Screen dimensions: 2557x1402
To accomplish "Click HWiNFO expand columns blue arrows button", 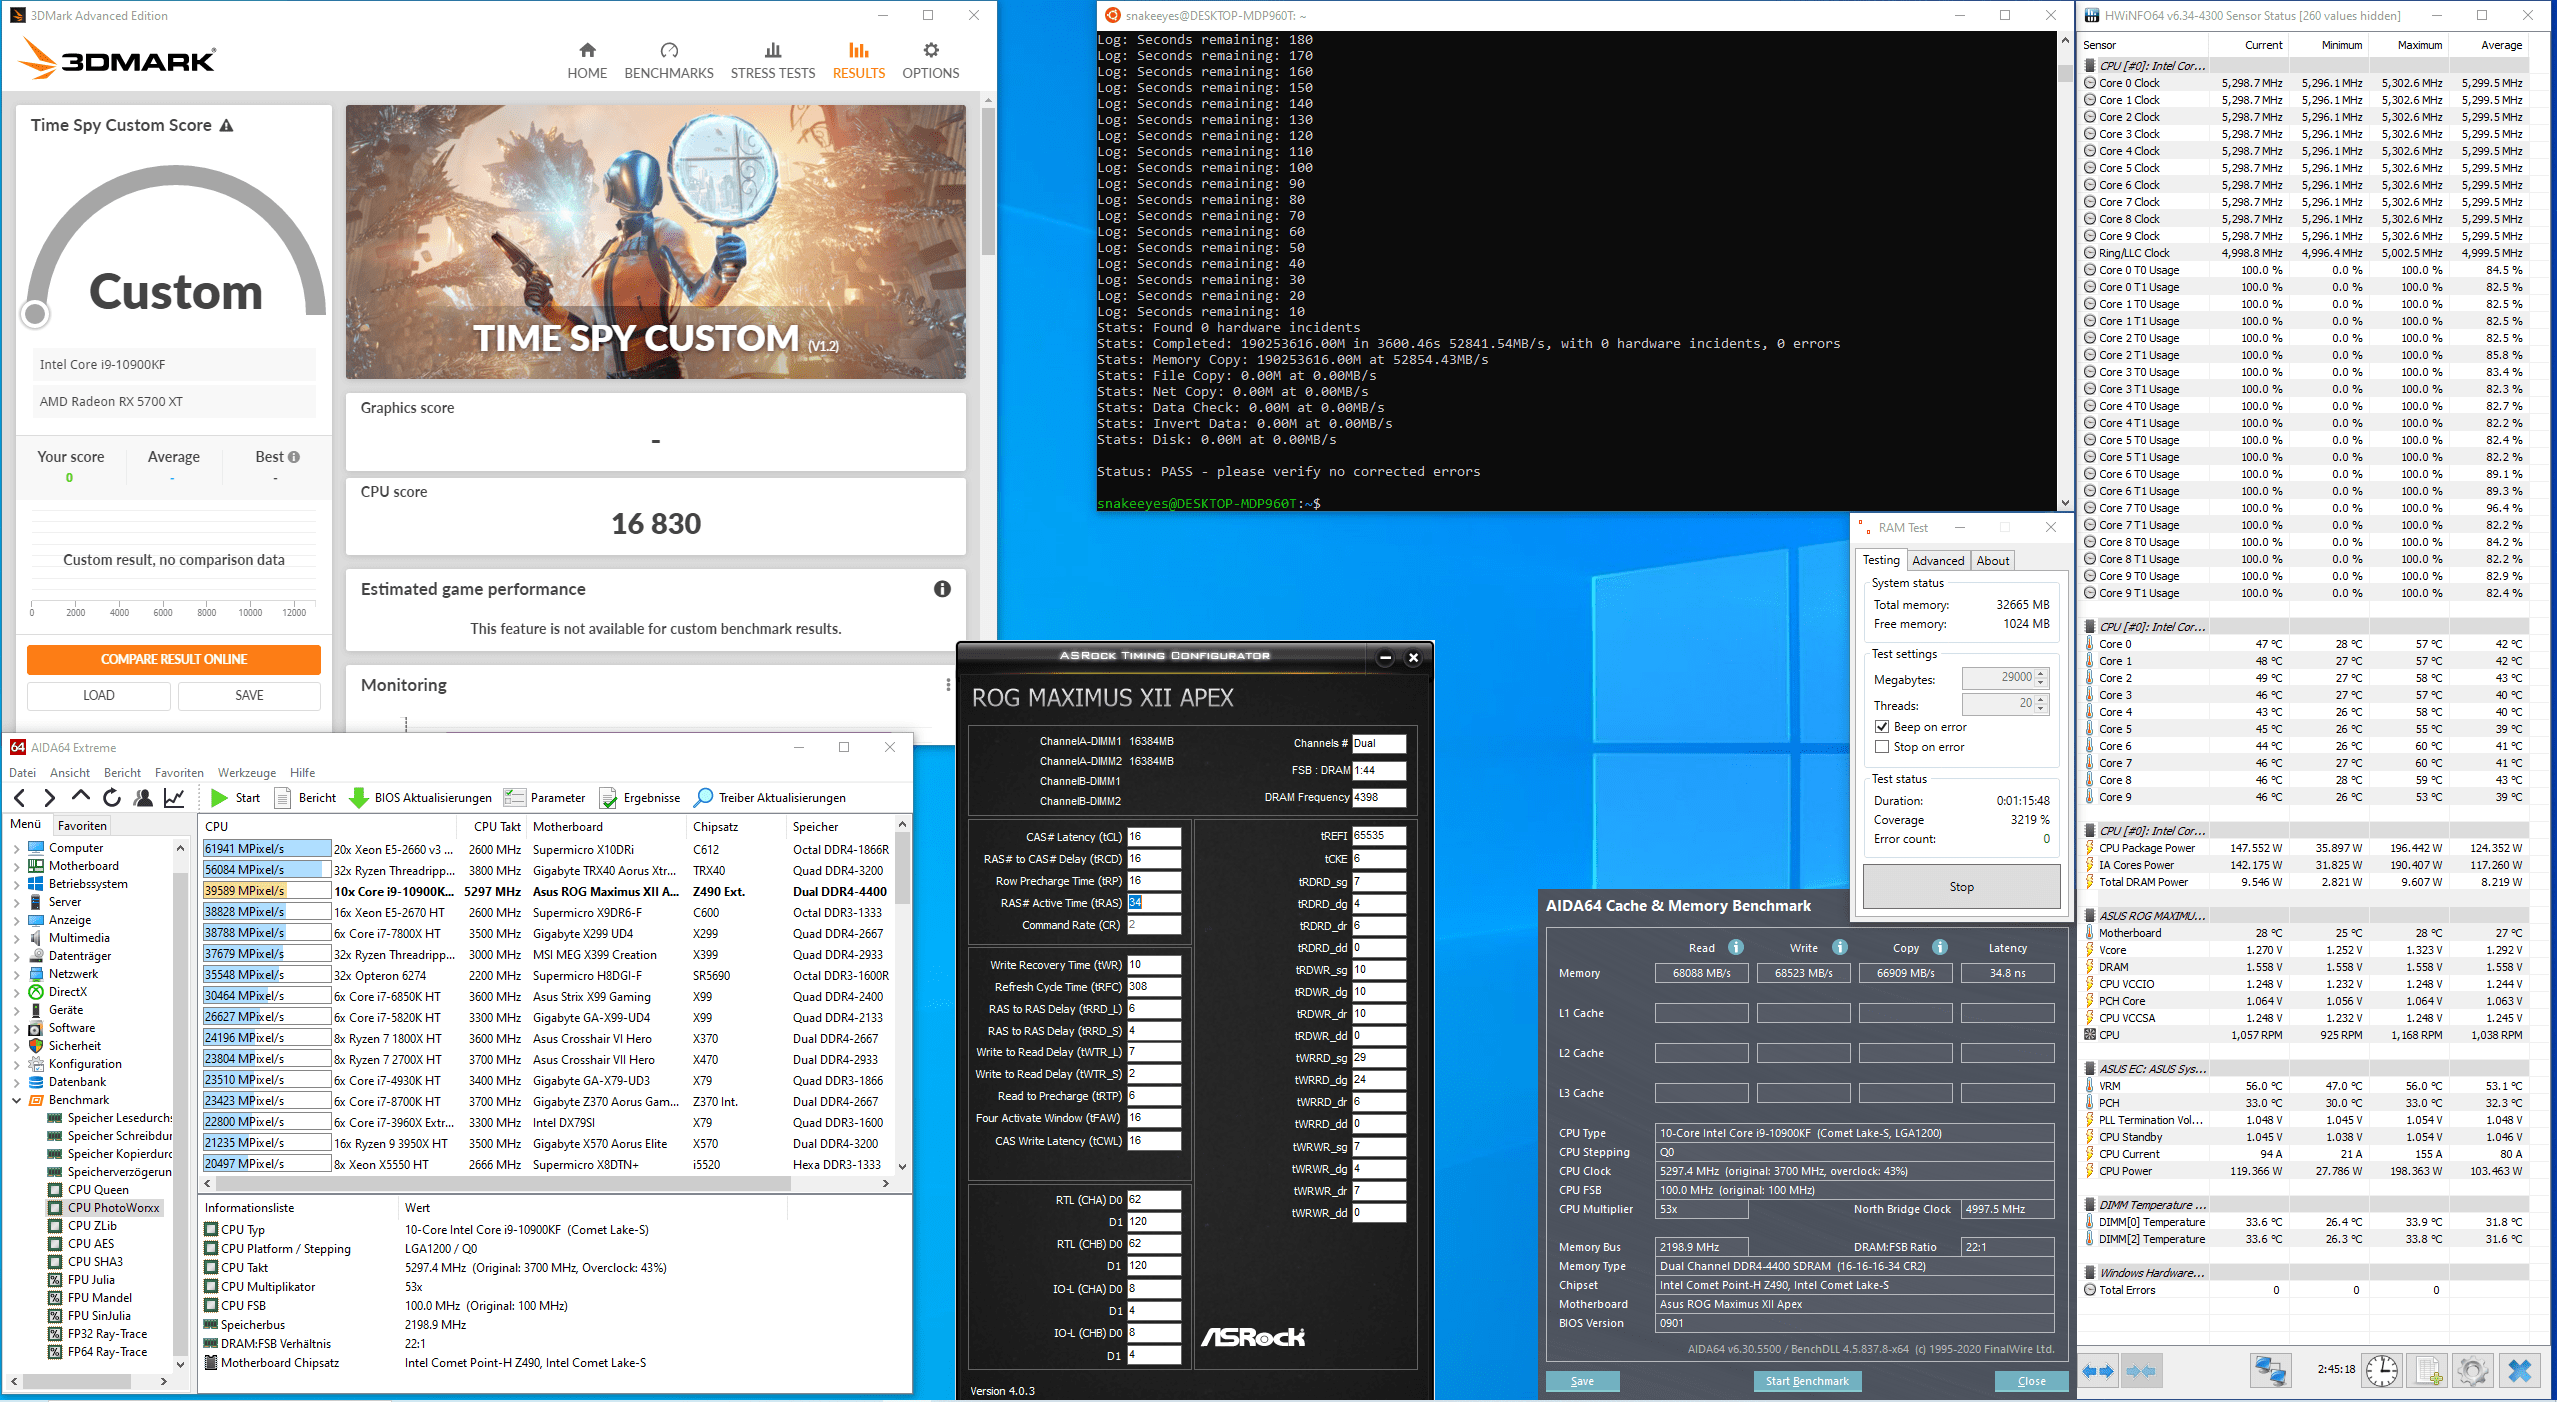I will coord(2098,1371).
